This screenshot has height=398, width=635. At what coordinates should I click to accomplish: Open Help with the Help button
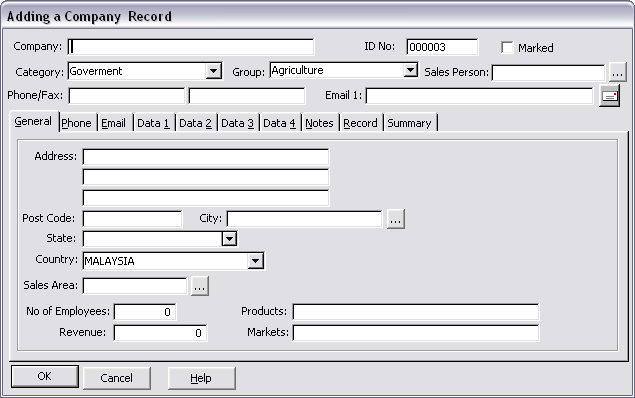click(201, 378)
